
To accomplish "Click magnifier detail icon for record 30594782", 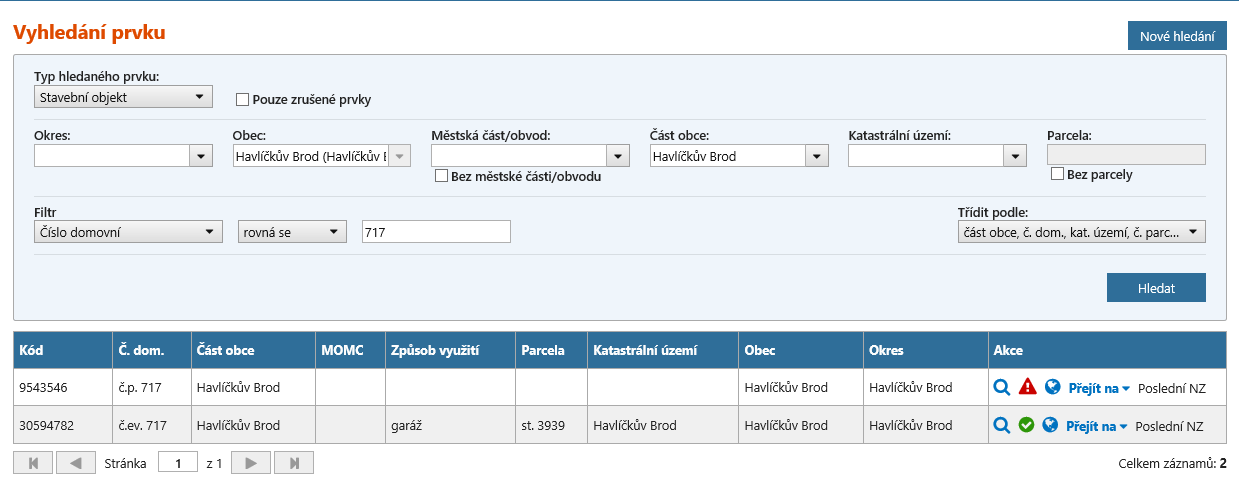I will [1001, 425].
